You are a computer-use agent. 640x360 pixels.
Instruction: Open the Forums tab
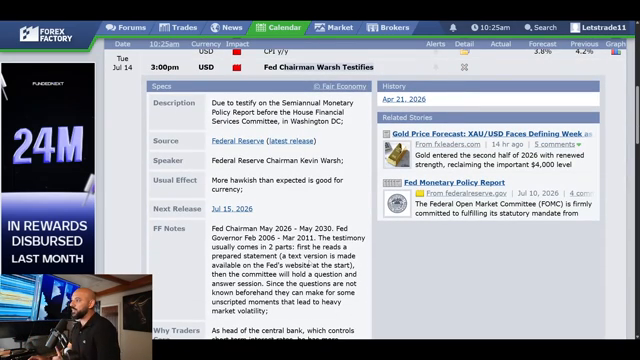pyautogui.click(x=126, y=27)
